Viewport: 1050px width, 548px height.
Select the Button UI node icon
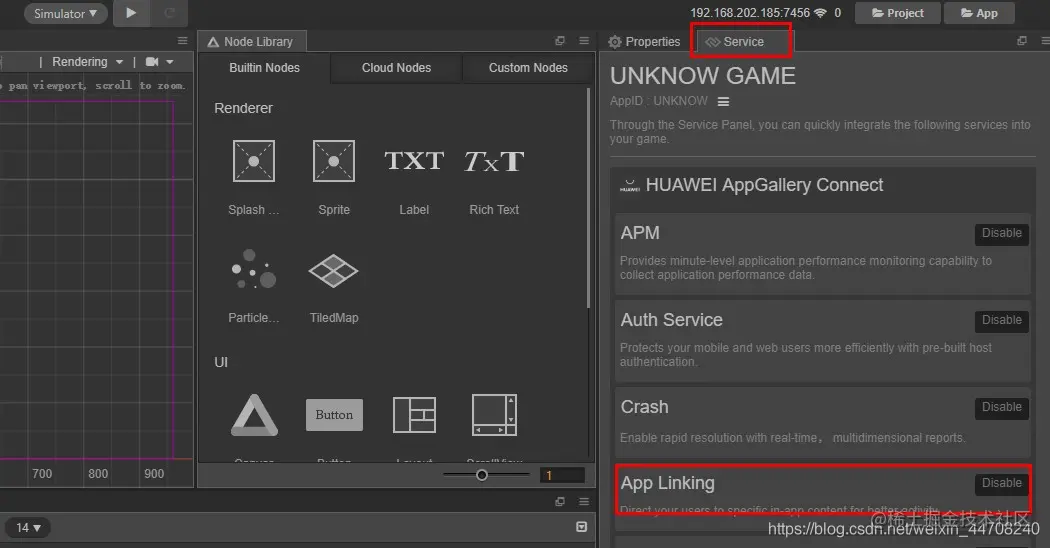(334, 415)
